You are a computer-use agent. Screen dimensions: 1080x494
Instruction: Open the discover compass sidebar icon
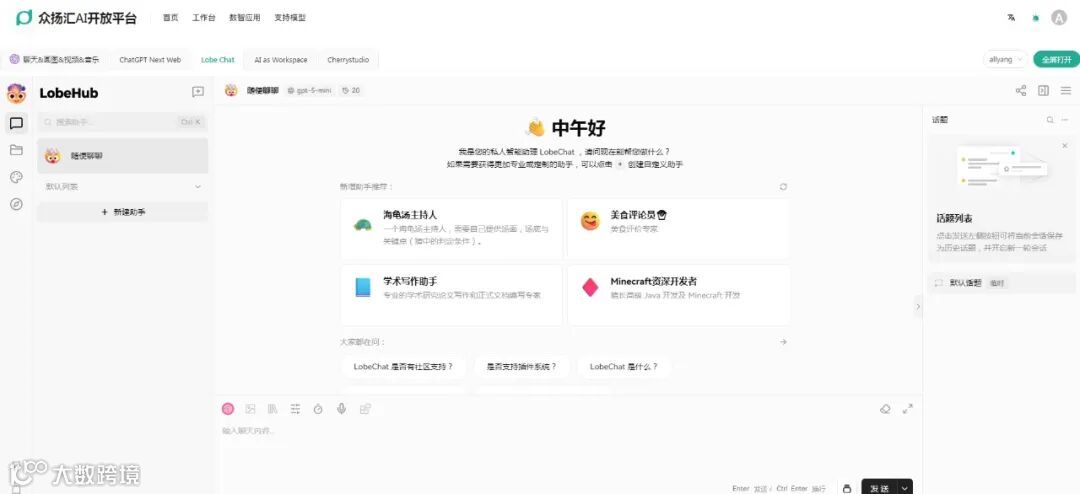pyautogui.click(x=17, y=204)
